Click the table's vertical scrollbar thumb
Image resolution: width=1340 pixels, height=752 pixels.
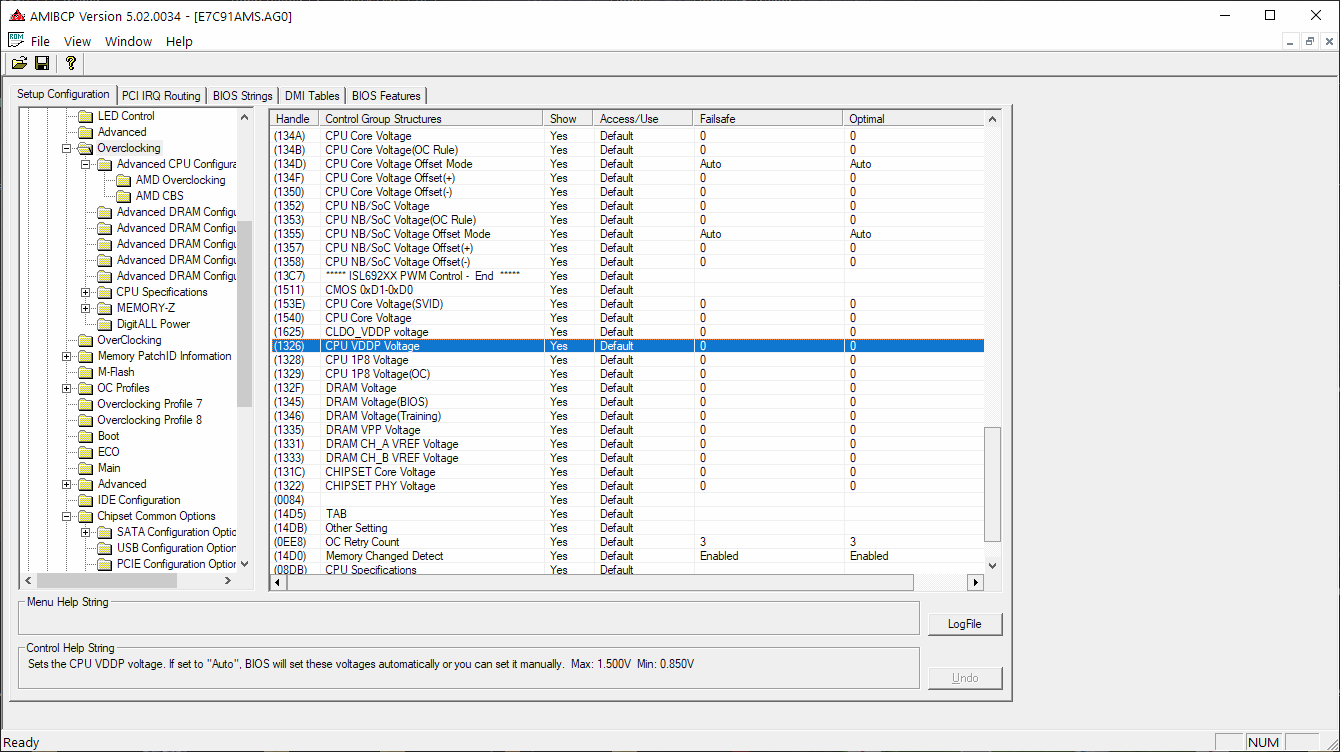(992, 484)
